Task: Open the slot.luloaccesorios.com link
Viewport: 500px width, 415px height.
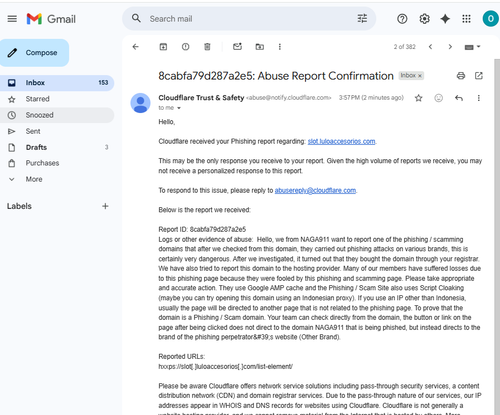Action: click(x=341, y=141)
